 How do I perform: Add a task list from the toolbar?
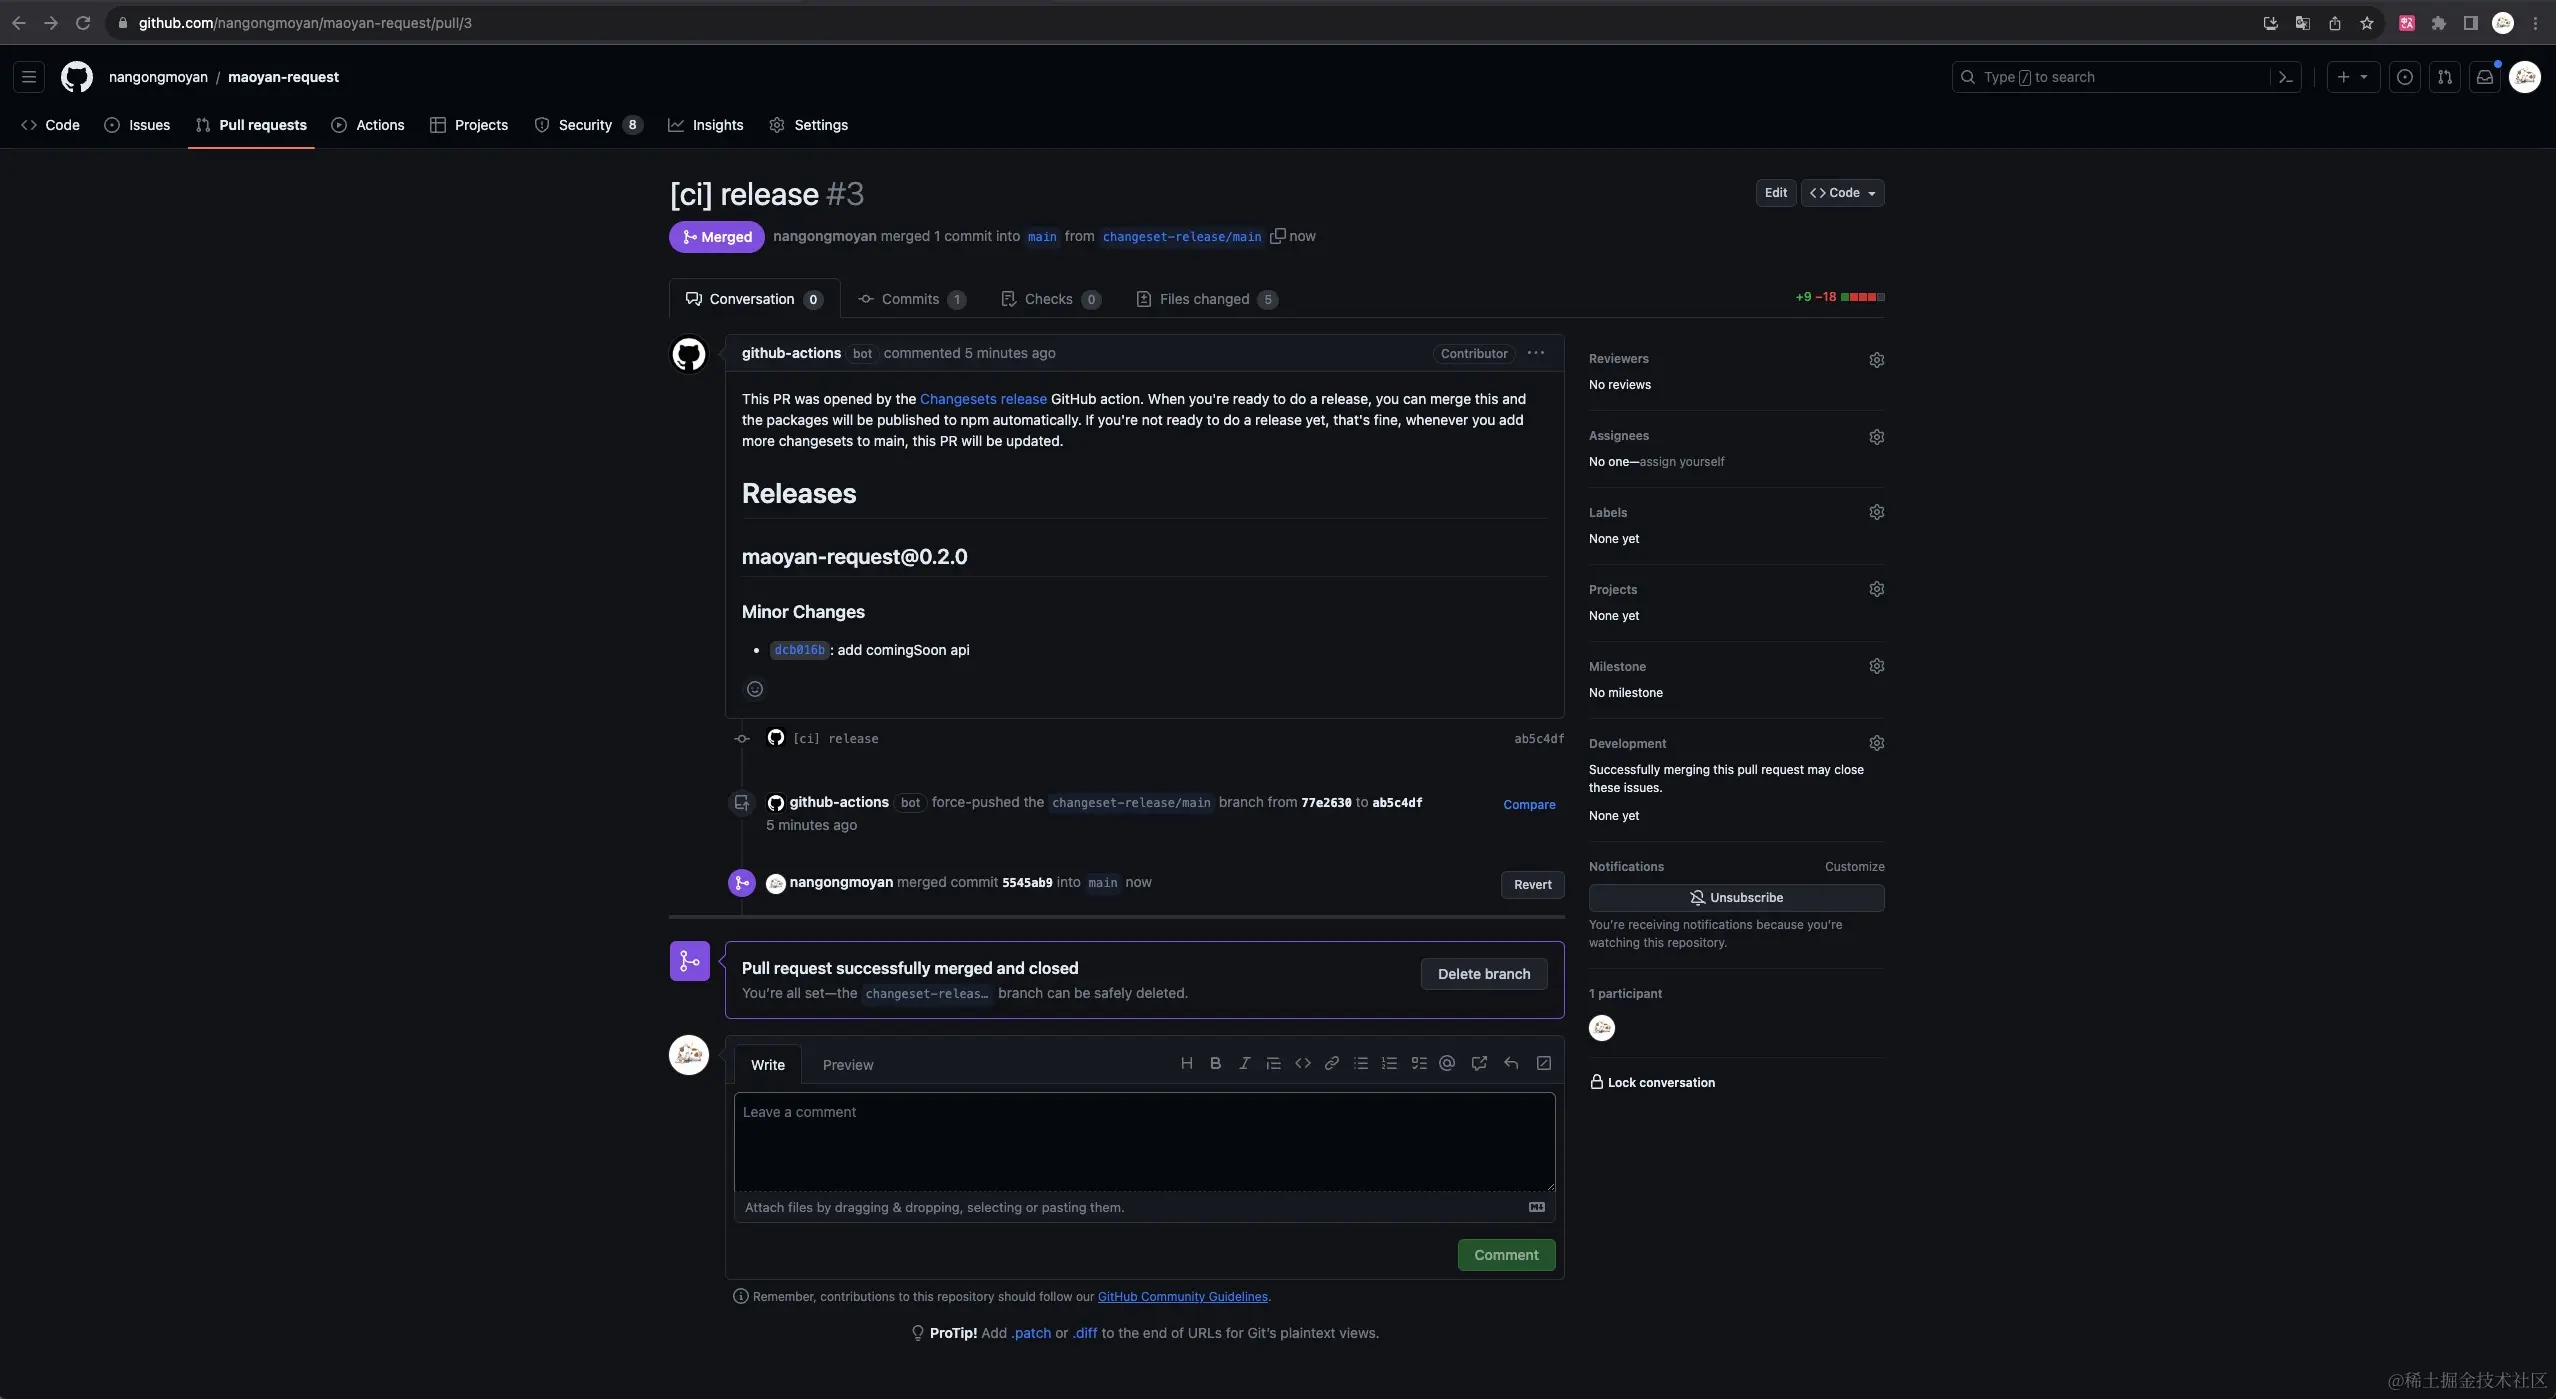[x=1418, y=1063]
